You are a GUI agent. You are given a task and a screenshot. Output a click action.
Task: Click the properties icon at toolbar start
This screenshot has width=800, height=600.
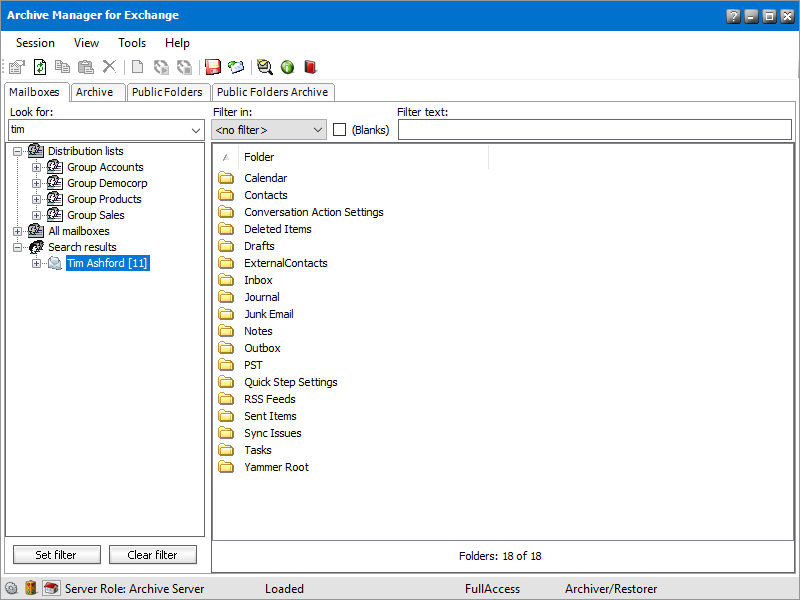coord(16,67)
